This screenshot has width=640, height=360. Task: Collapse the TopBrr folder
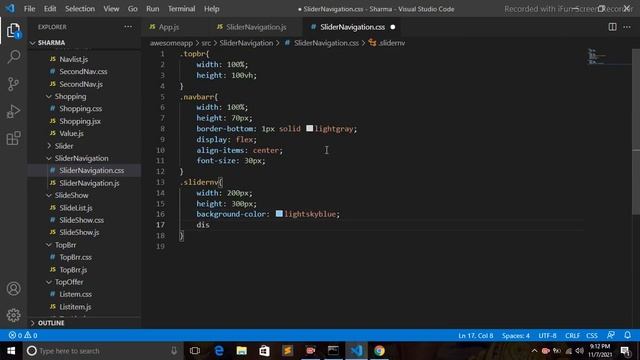(x=65, y=244)
